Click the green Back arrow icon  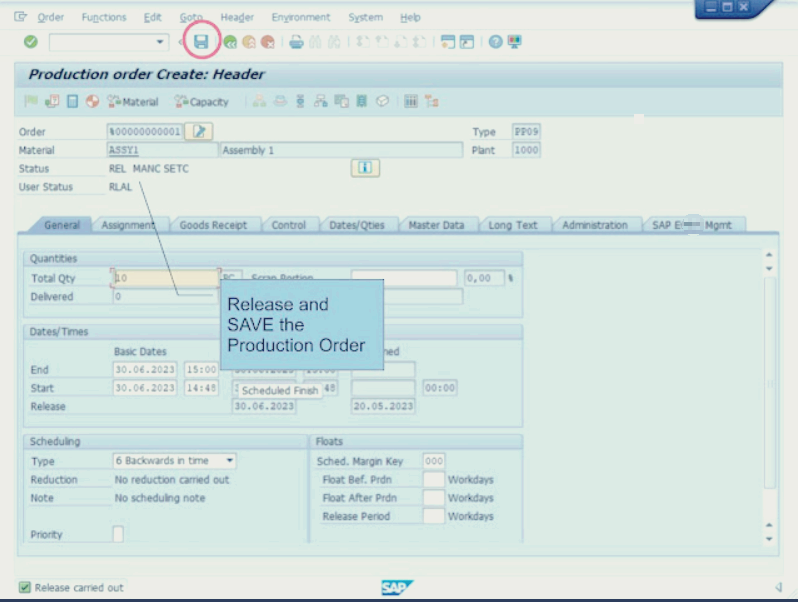[x=230, y=42]
